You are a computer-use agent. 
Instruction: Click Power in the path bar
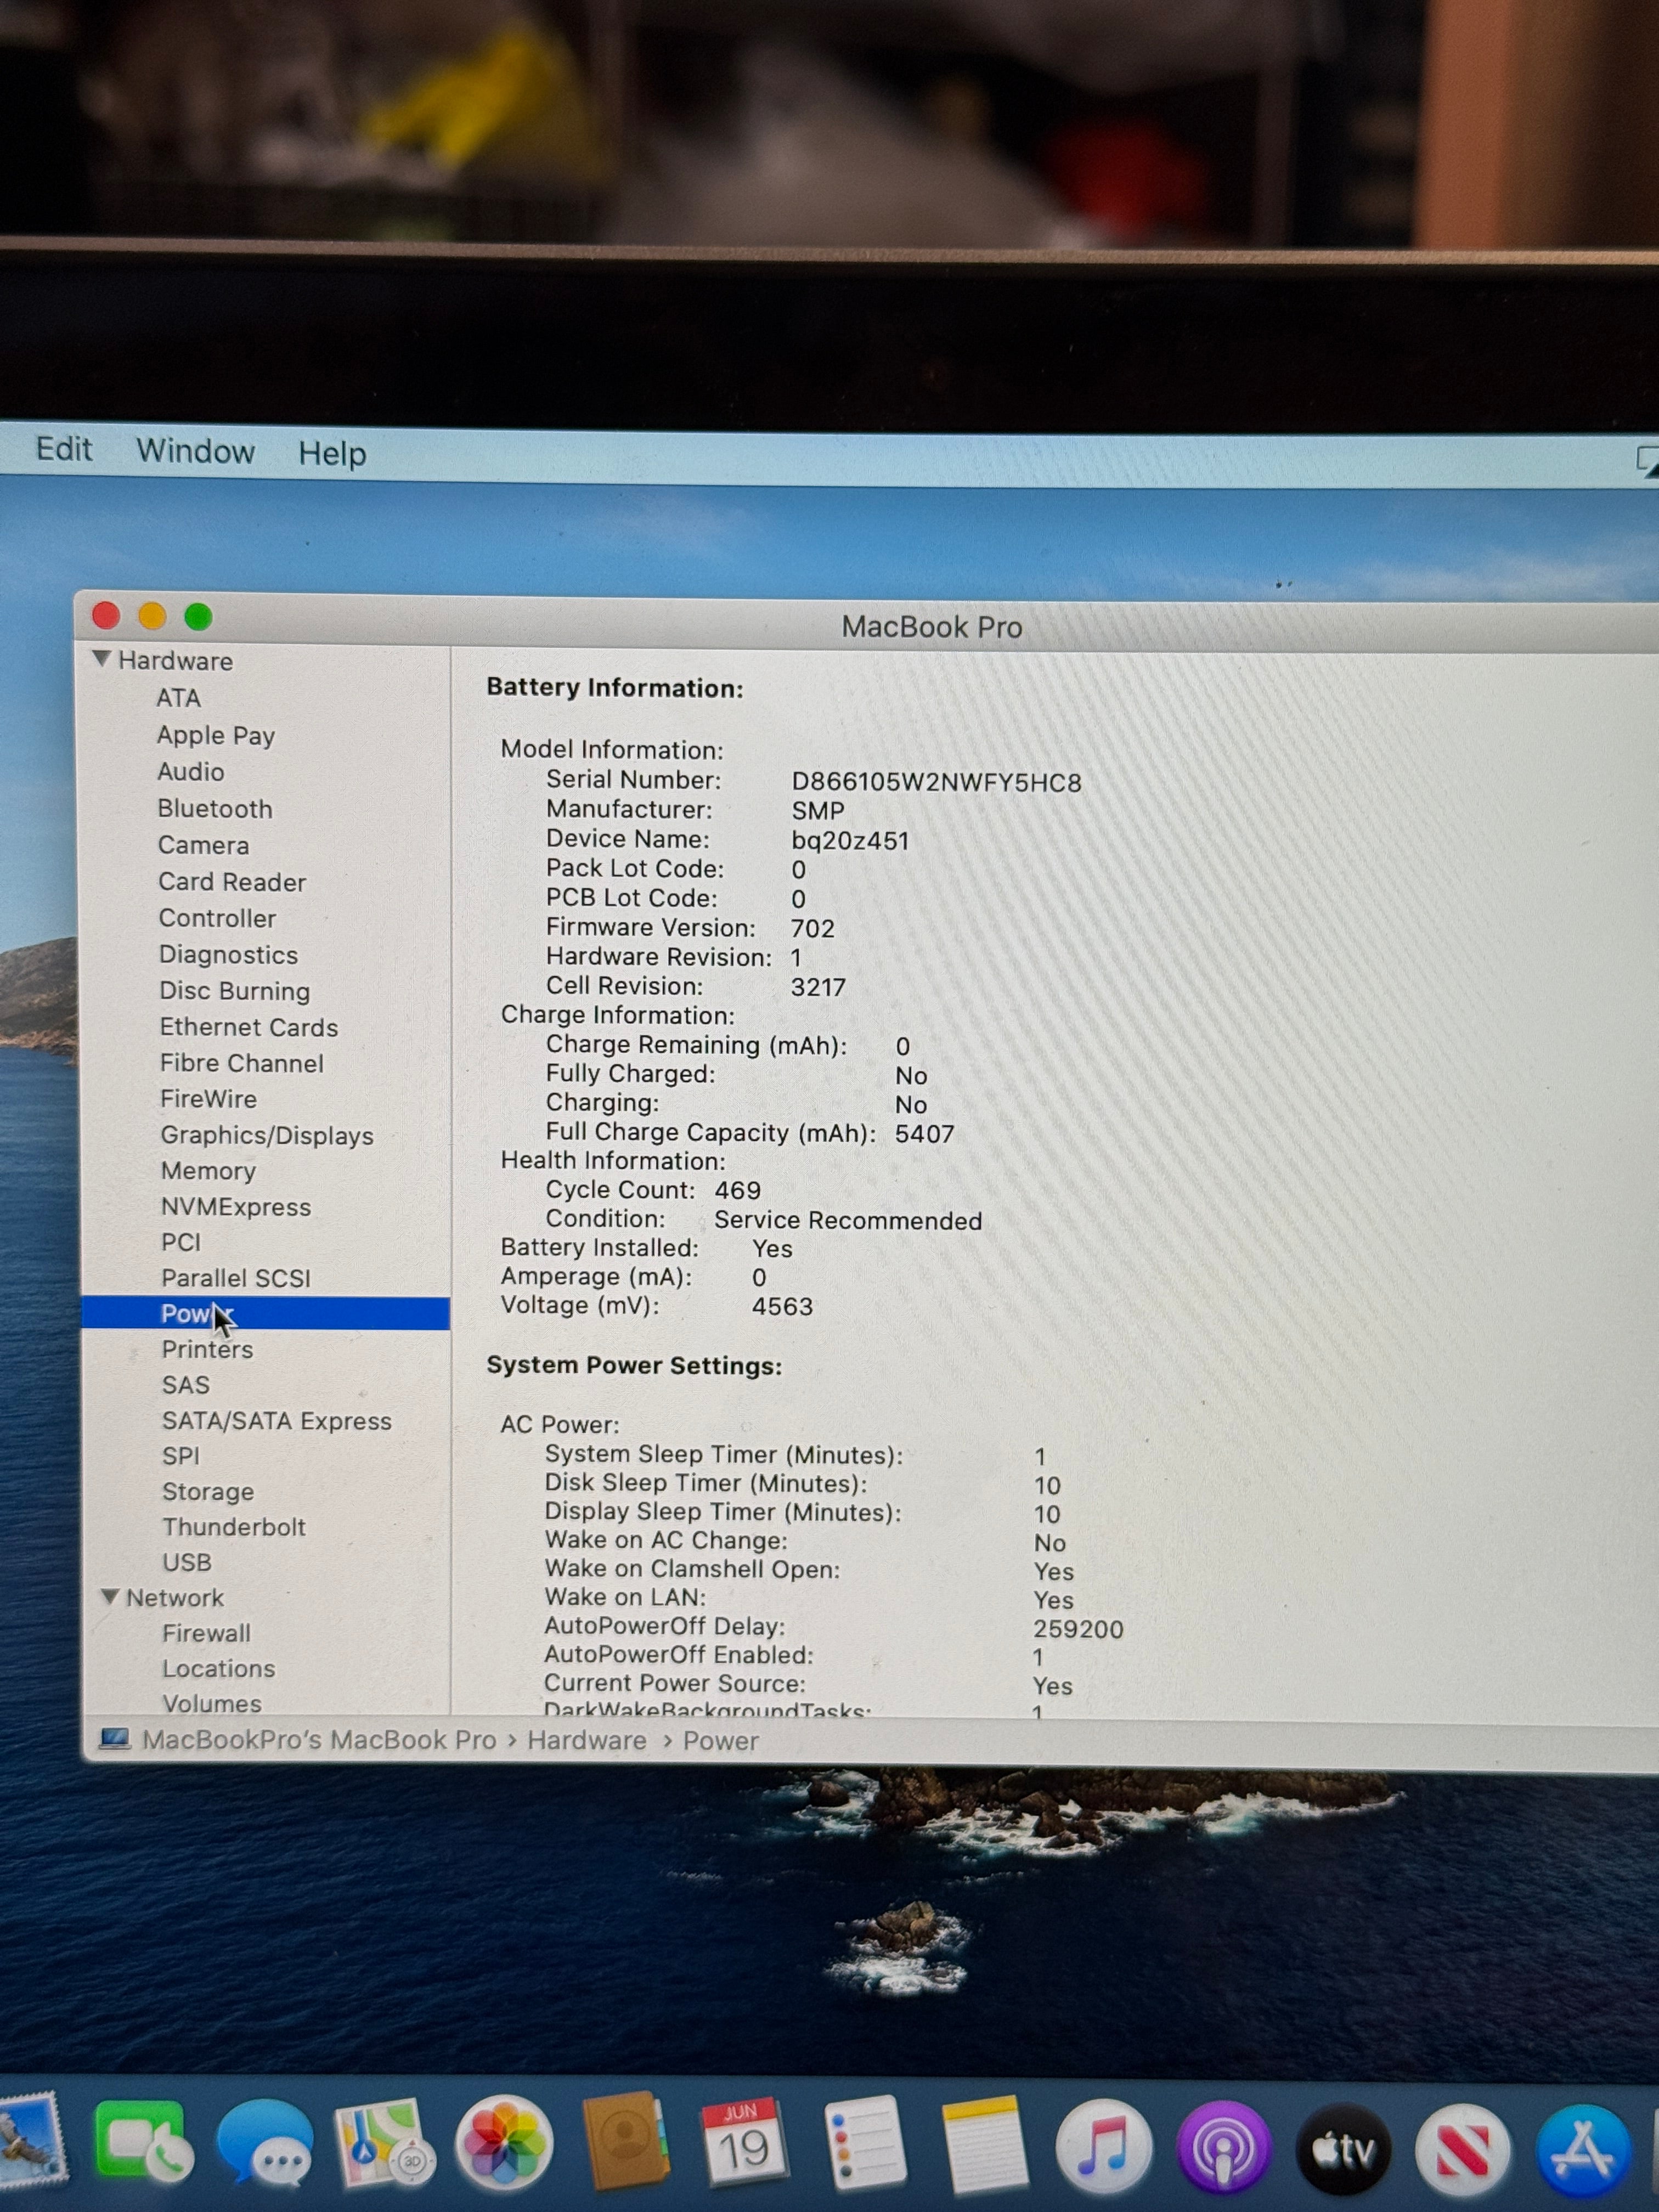pyautogui.click(x=721, y=1741)
